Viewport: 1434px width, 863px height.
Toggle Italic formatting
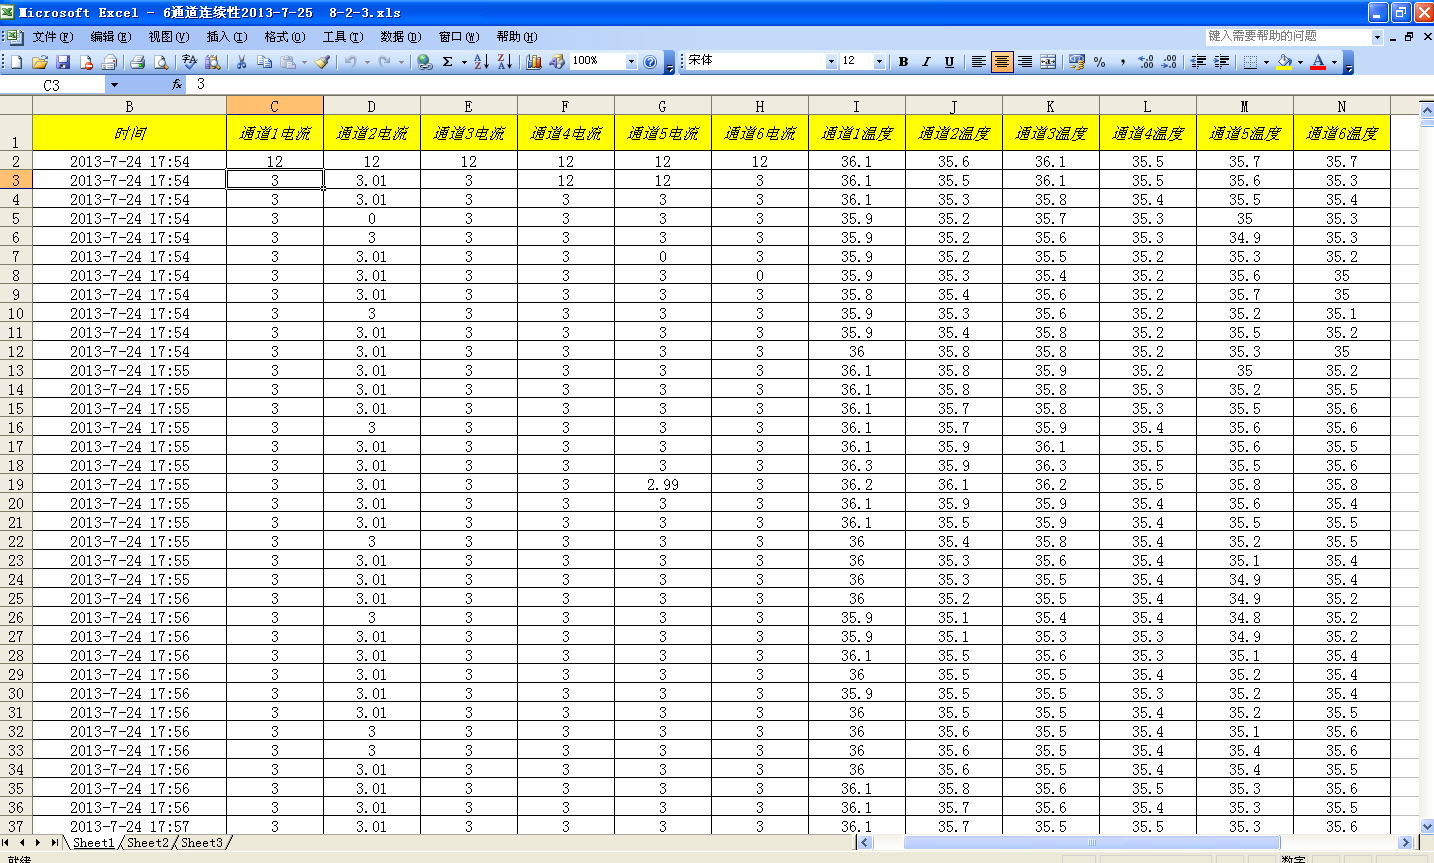coord(926,62)
